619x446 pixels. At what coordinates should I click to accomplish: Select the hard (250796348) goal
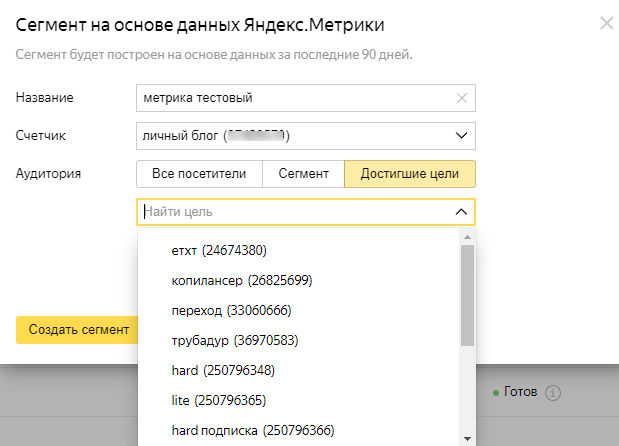pos(223,370)
